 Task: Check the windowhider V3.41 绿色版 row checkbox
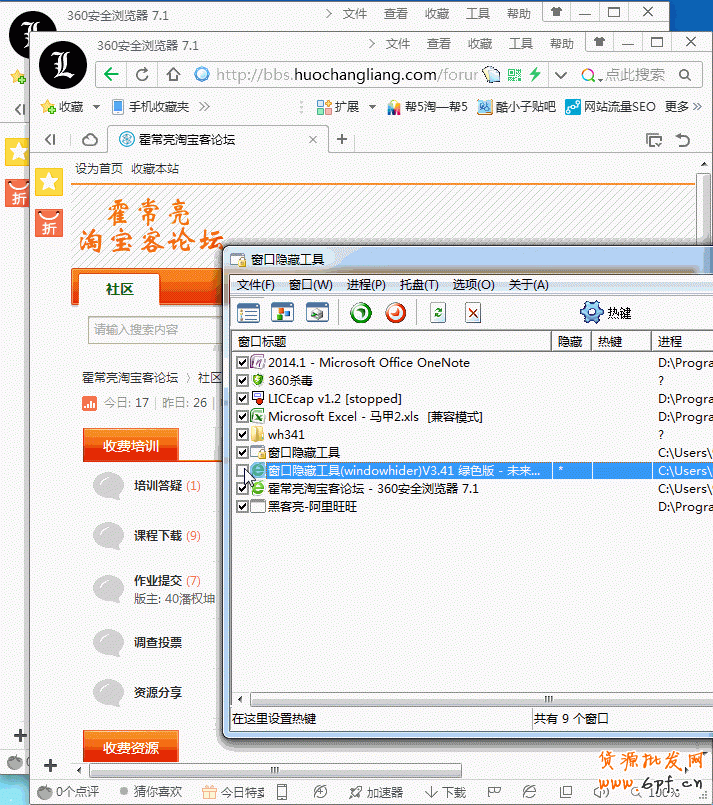(242, 470)
